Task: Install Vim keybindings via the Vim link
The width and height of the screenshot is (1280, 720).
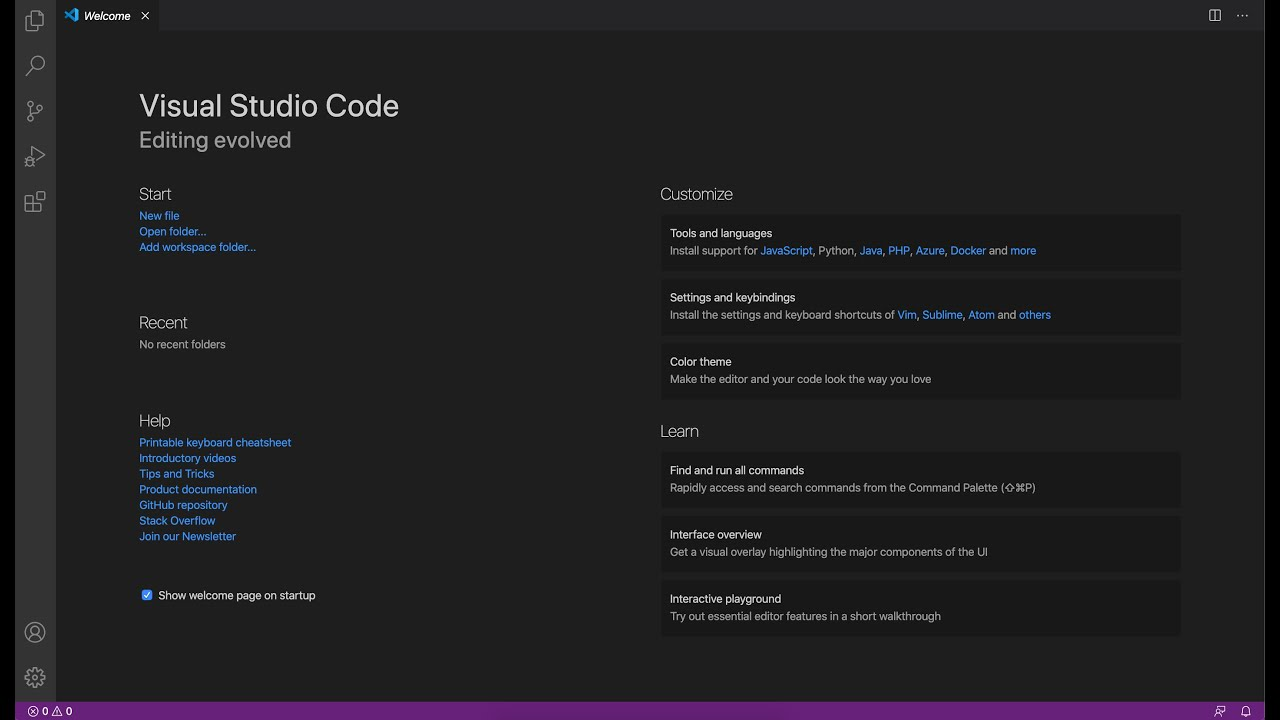Action: [x=906, y=314]
